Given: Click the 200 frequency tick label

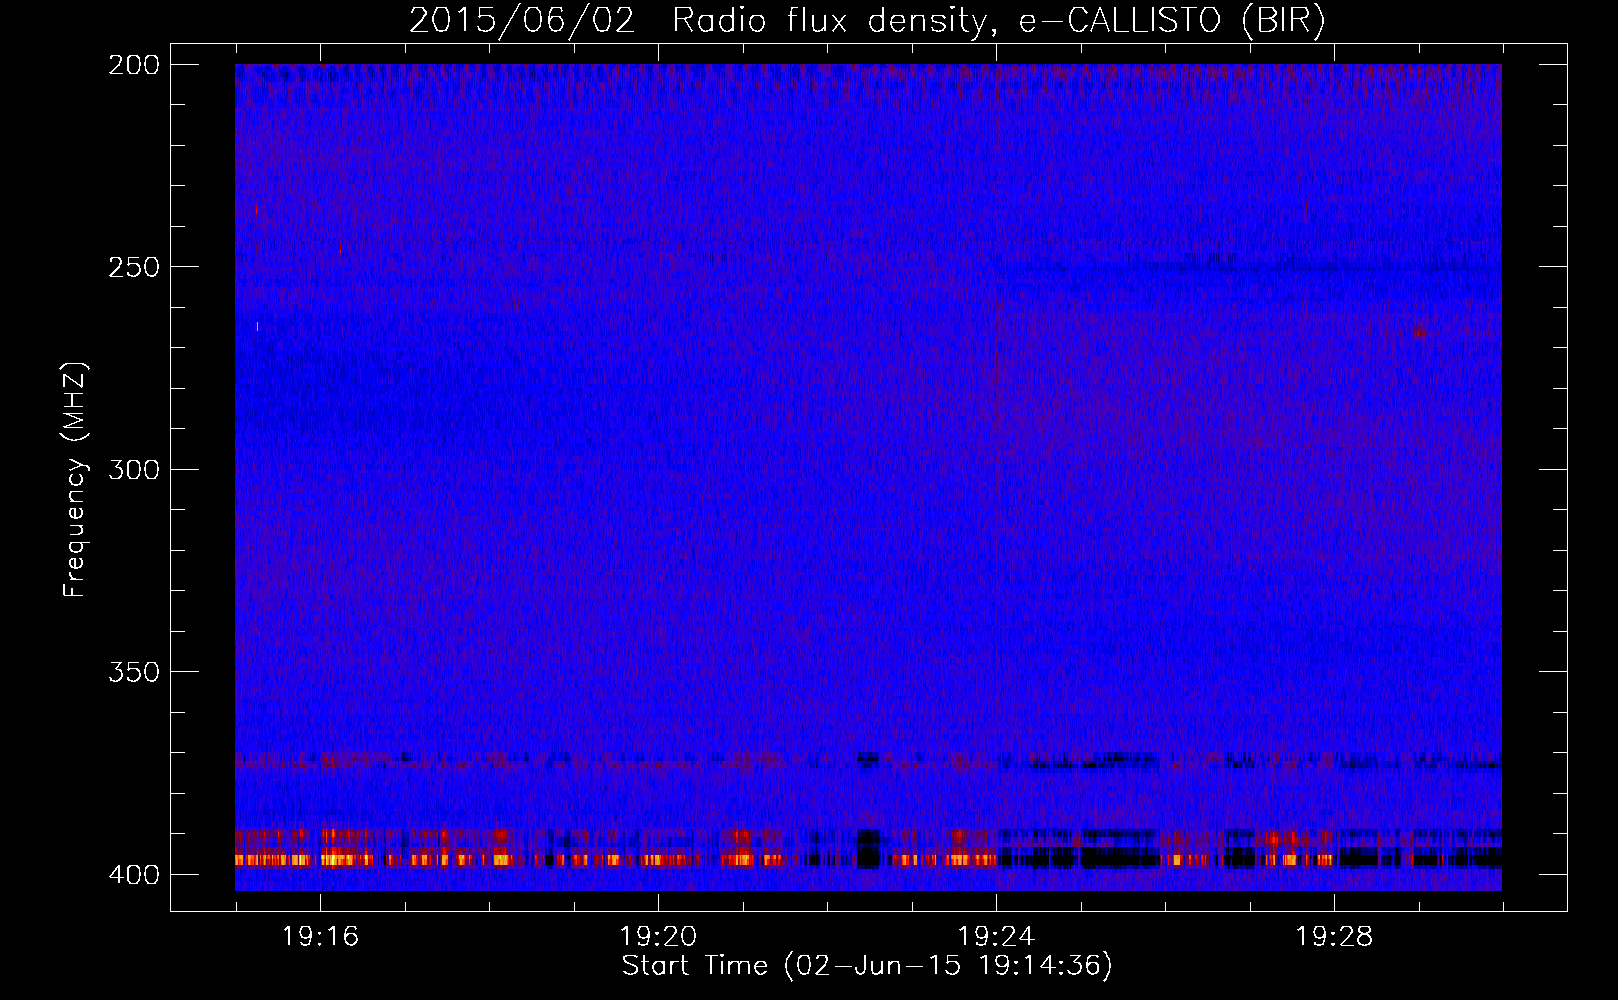Looking at the screenshot, I should pos(134,65).
